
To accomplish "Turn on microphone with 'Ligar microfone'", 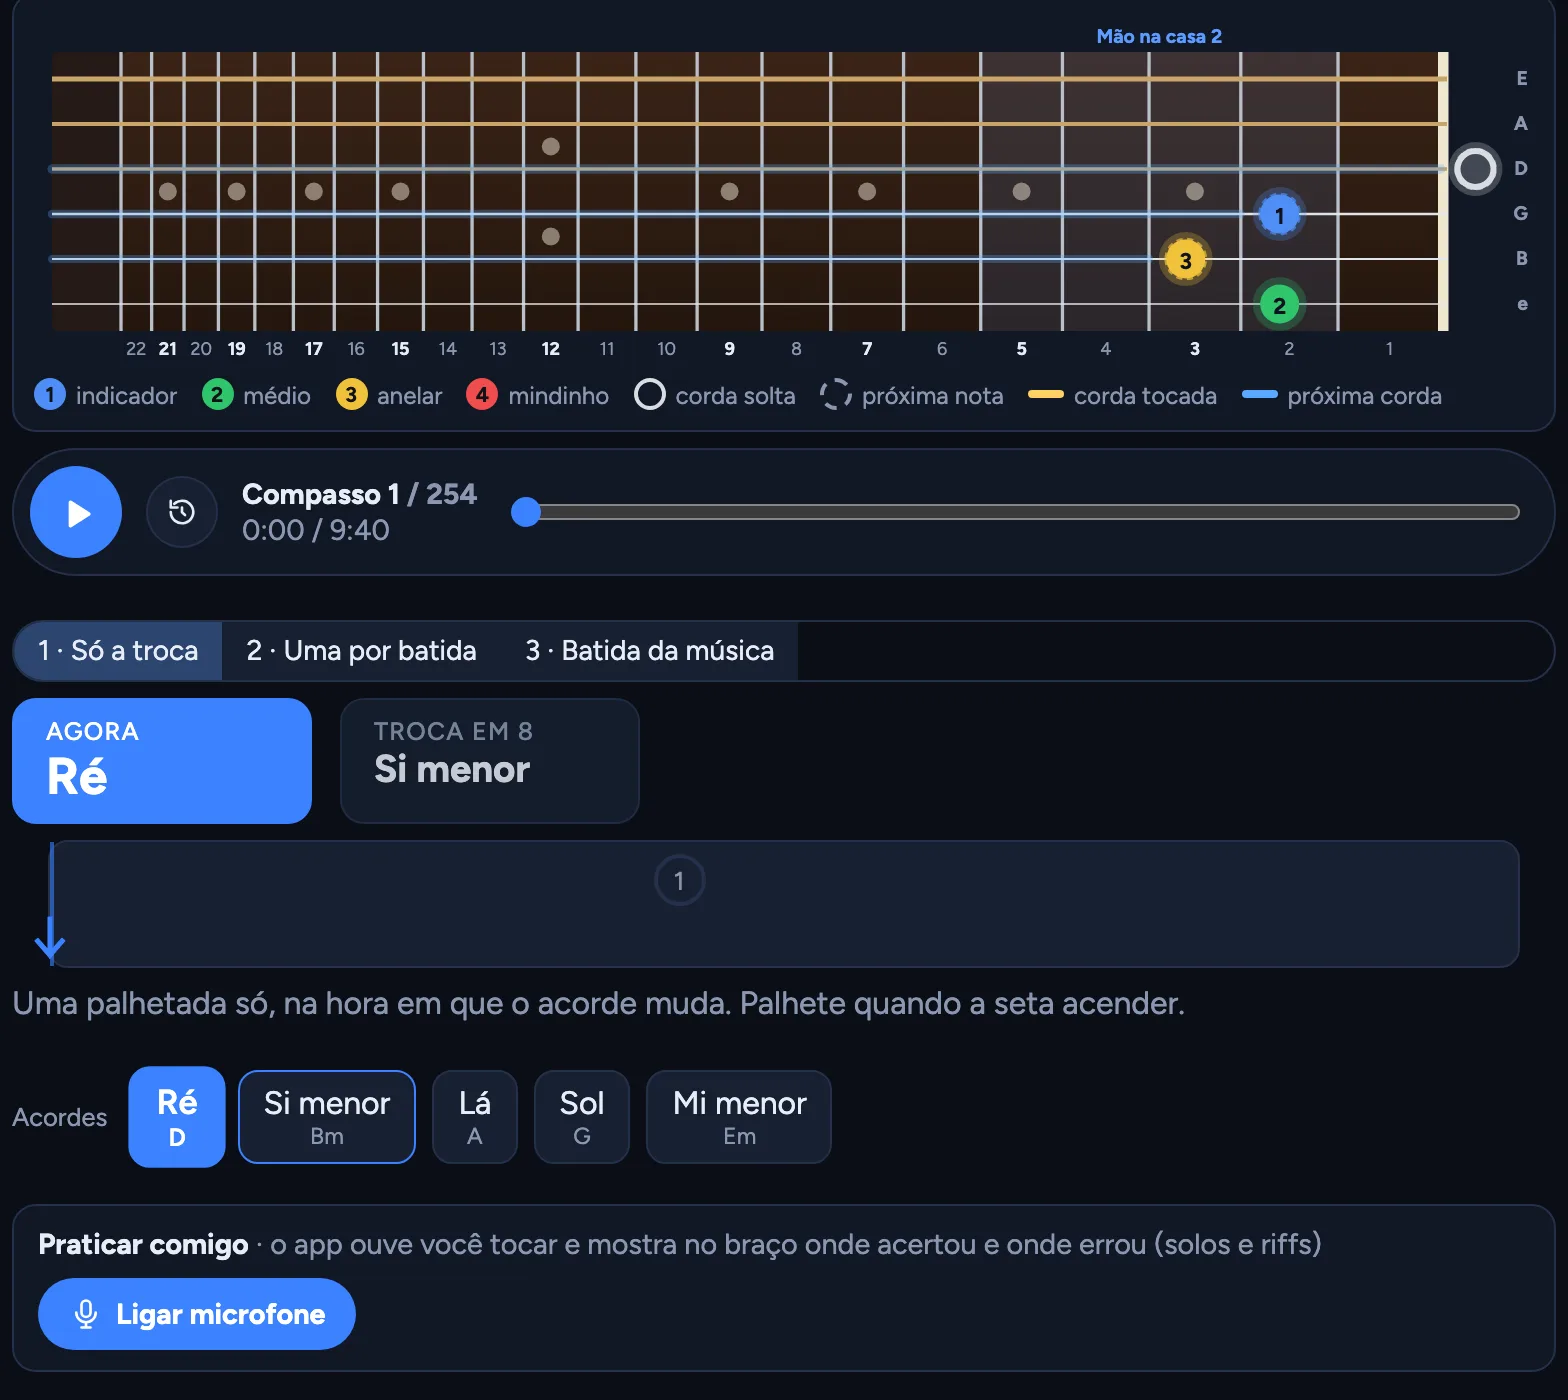I will [197, 1314].
